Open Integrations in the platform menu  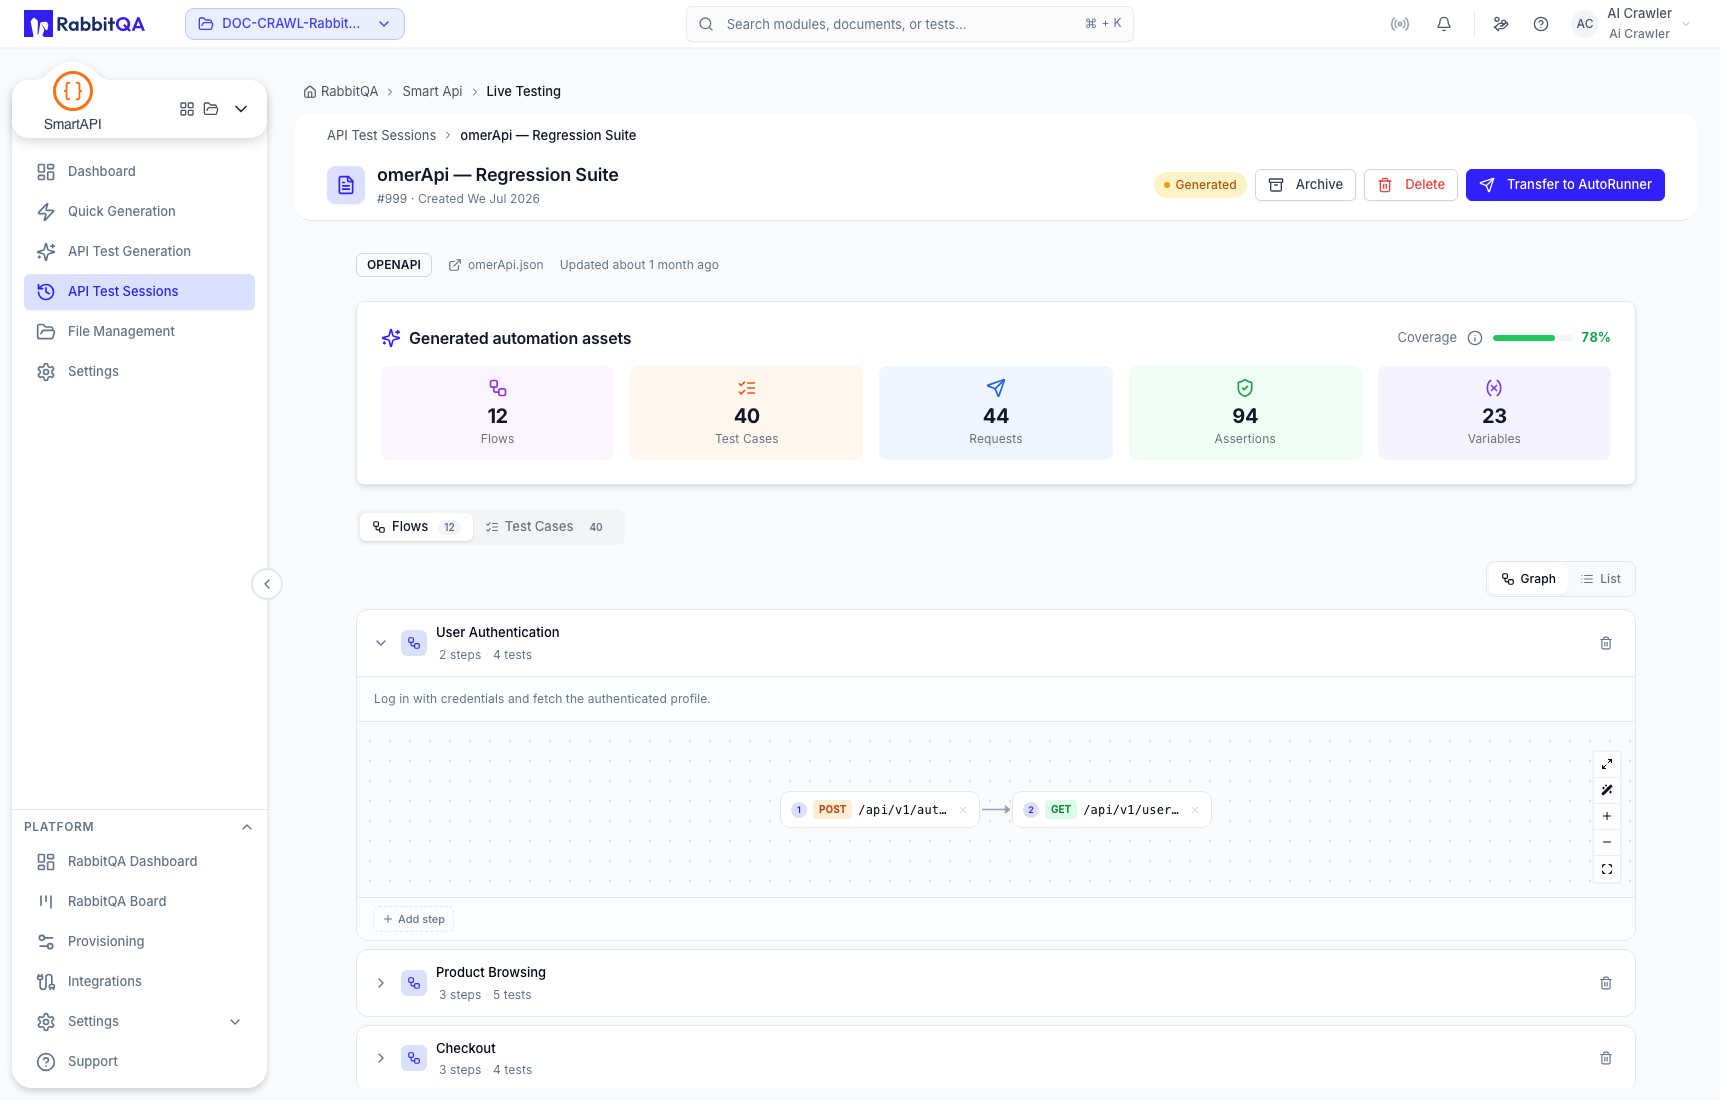coord(139,982)
